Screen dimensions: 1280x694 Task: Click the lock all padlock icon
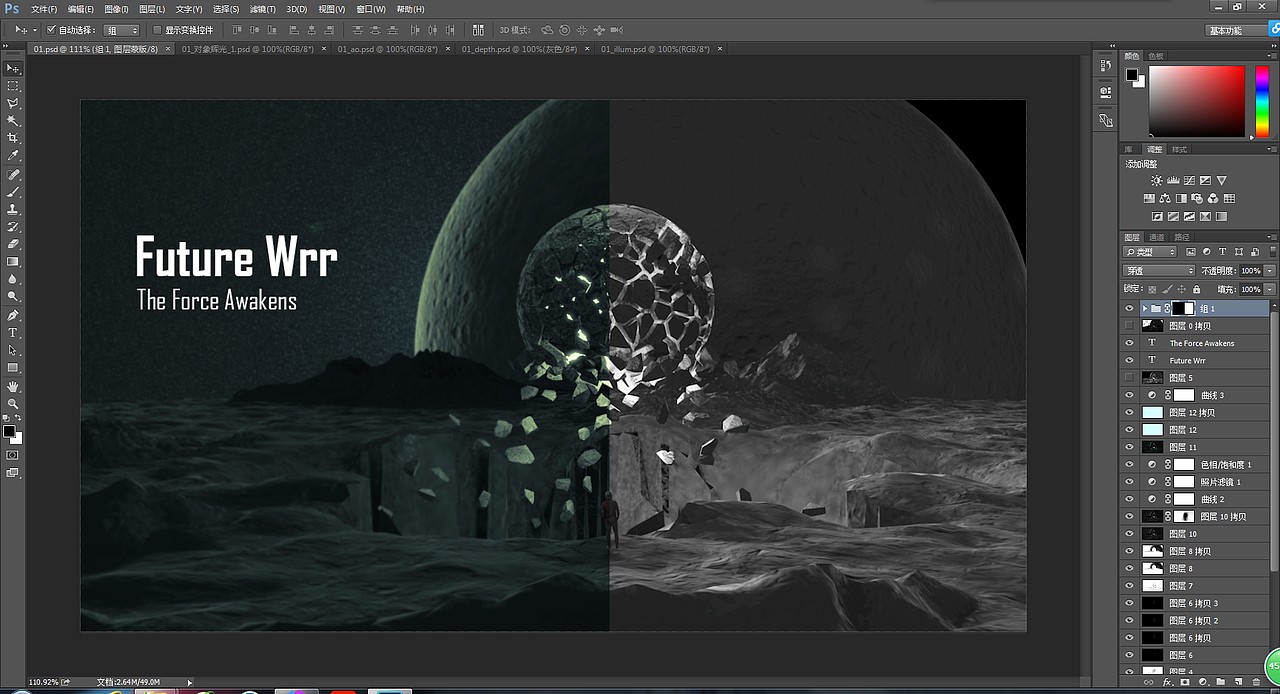[x=1196, y=289]
